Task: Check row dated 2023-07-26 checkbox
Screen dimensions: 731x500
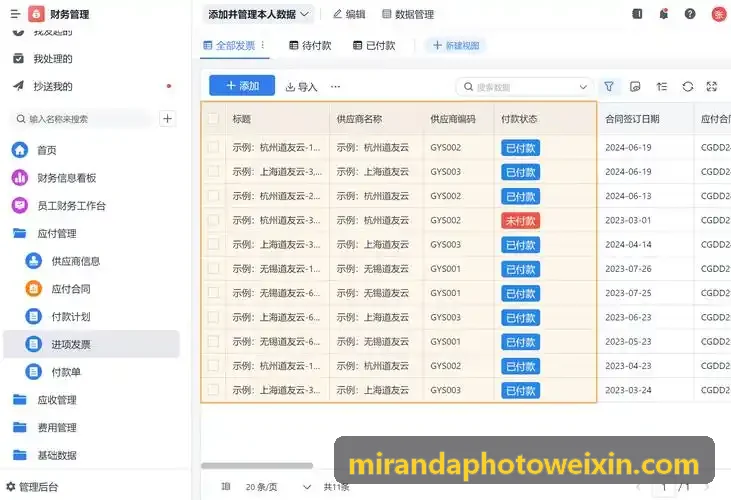Action: pyautogui.click(x=213, y=268)
